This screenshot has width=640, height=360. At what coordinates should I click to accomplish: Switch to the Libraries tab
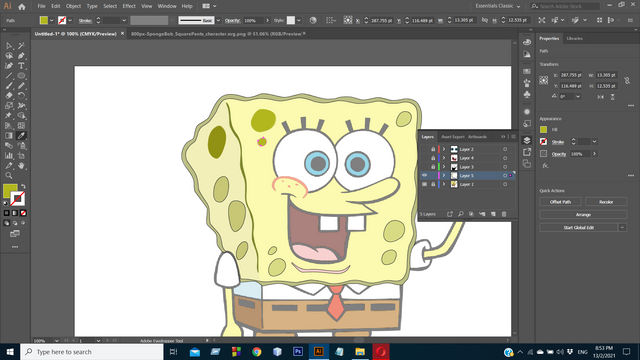point(574,38)
